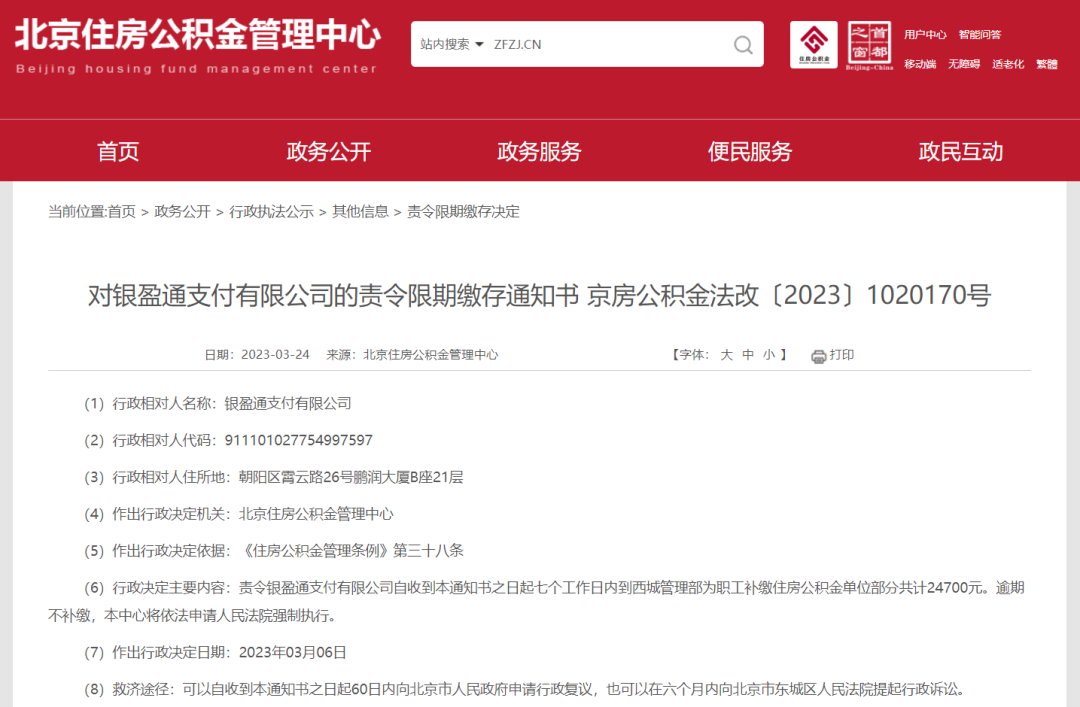The height and width of the screenshot is (707, 1080).
Task: Open 便民服务 nav menu
Action: click(x=750, y=152)
